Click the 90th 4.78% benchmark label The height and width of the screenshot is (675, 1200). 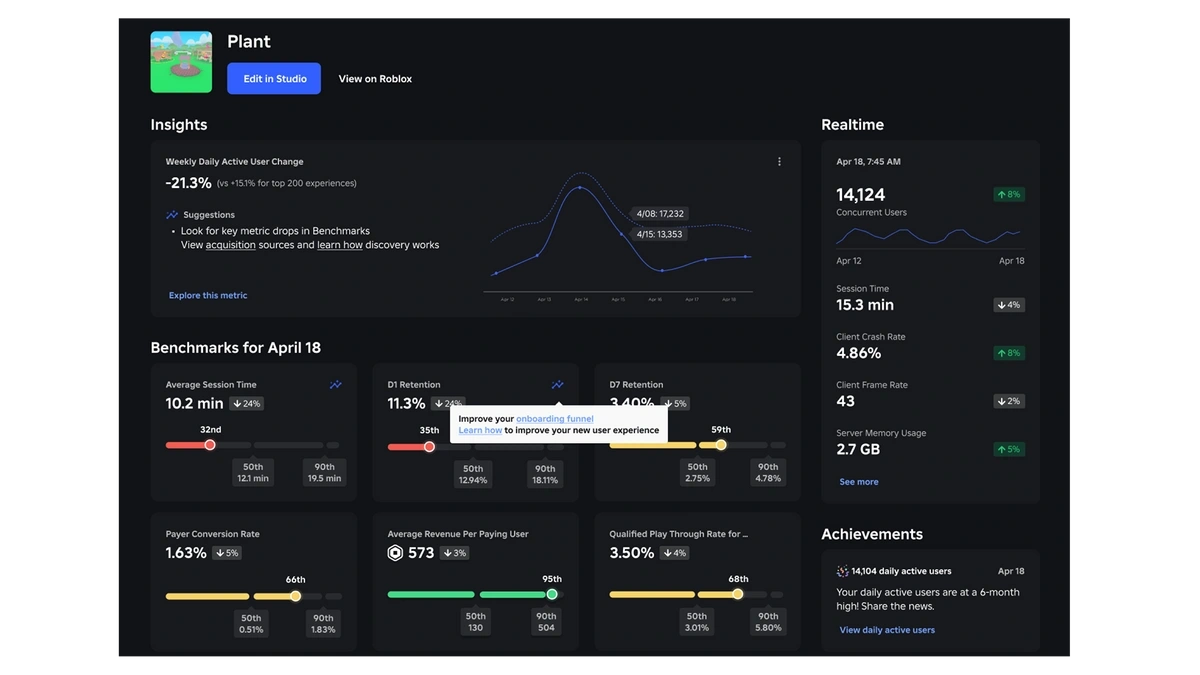[x=768, y=473]
